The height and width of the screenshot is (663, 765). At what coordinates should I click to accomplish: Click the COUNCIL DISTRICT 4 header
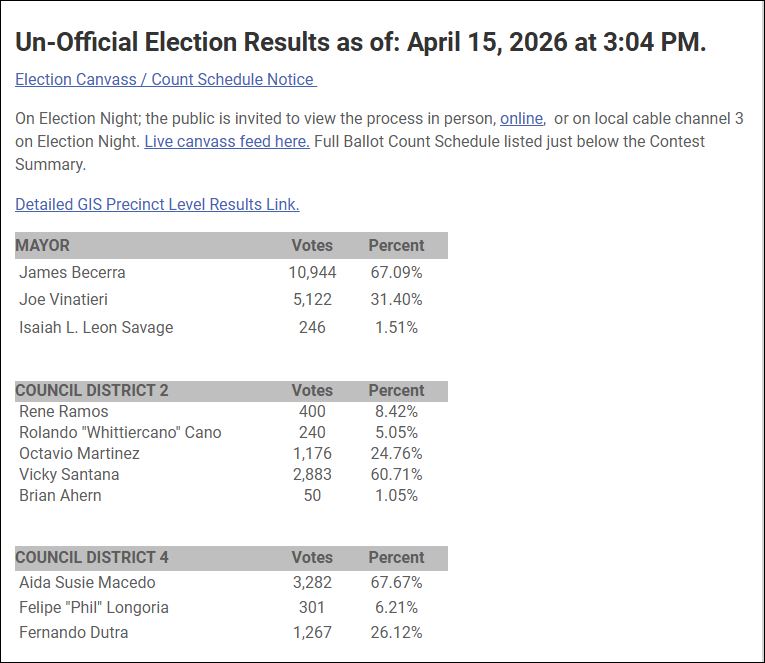(92, 557)
